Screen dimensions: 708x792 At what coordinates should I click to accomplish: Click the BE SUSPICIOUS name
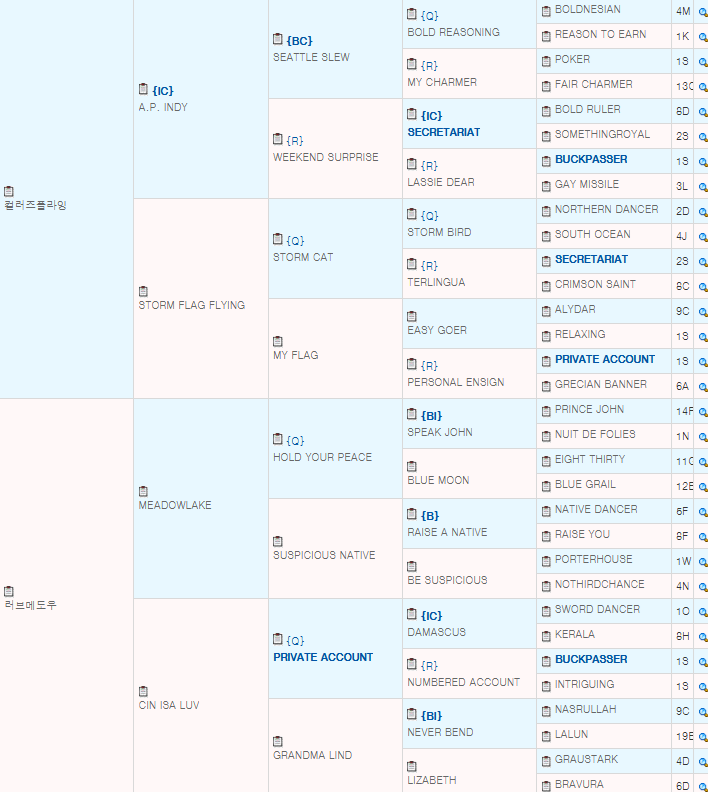447,580
